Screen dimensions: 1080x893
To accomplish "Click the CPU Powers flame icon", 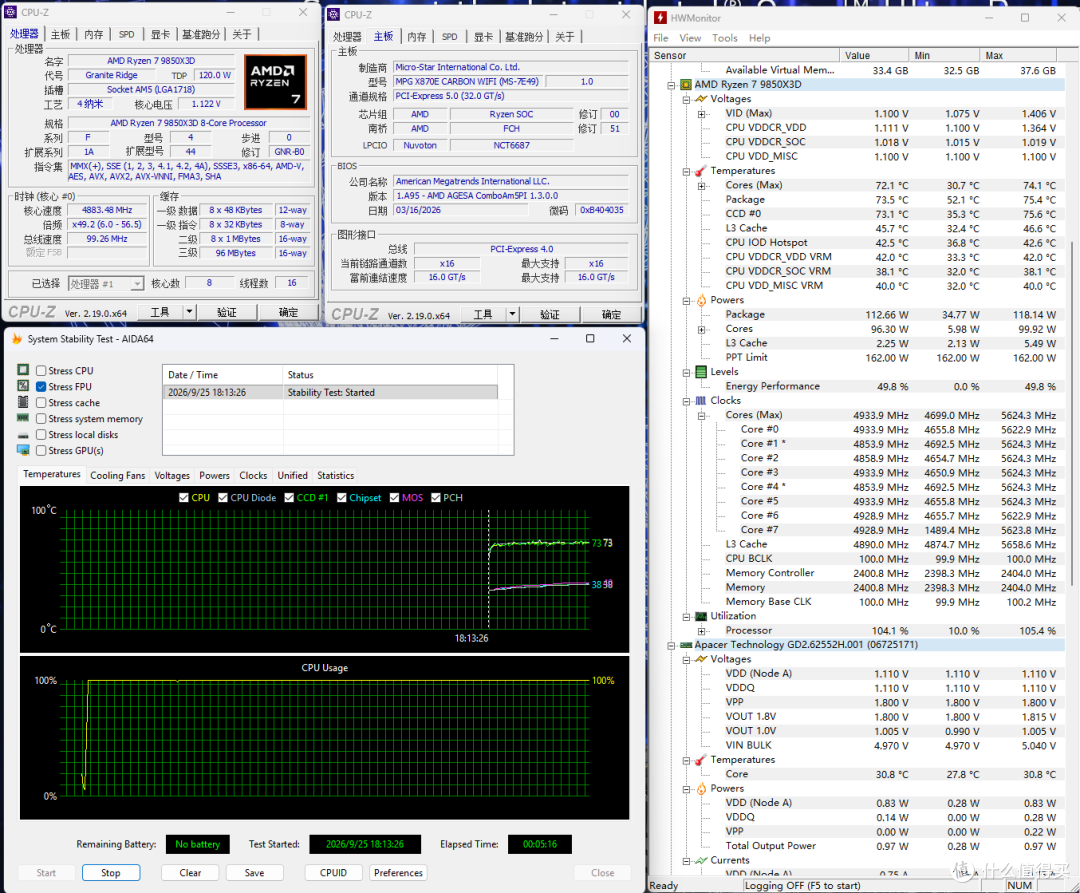I will pos(701,300).
